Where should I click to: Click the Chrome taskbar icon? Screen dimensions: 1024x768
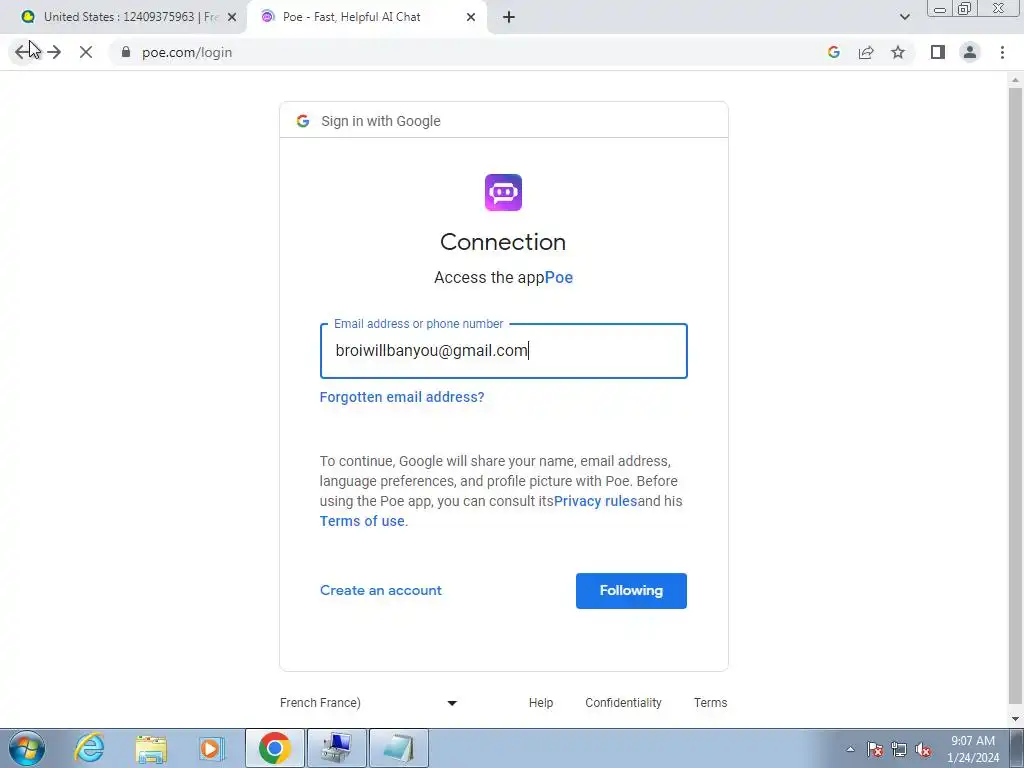(274, 748)
